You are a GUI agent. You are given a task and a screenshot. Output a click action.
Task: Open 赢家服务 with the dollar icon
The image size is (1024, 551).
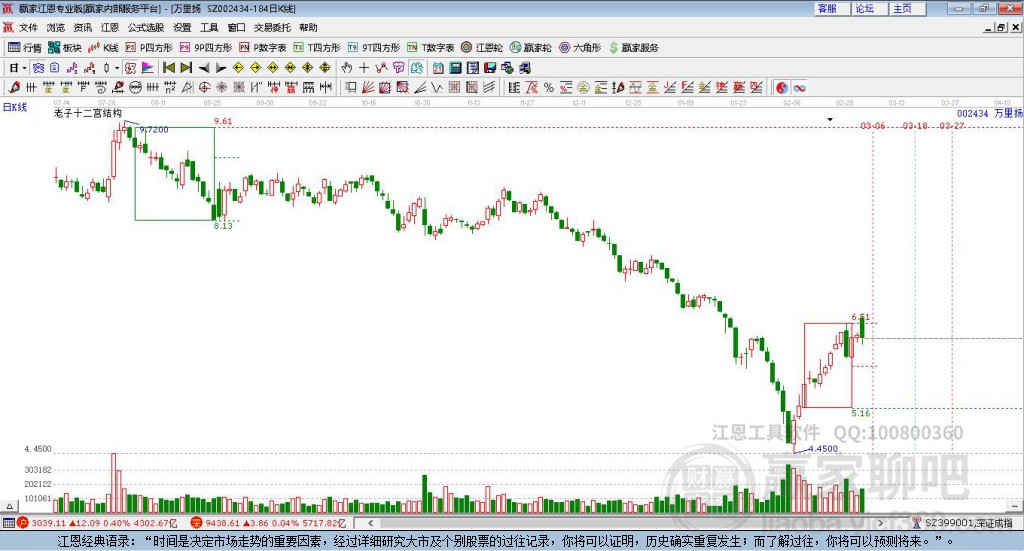pyautogui.click(x=633, y=48)
